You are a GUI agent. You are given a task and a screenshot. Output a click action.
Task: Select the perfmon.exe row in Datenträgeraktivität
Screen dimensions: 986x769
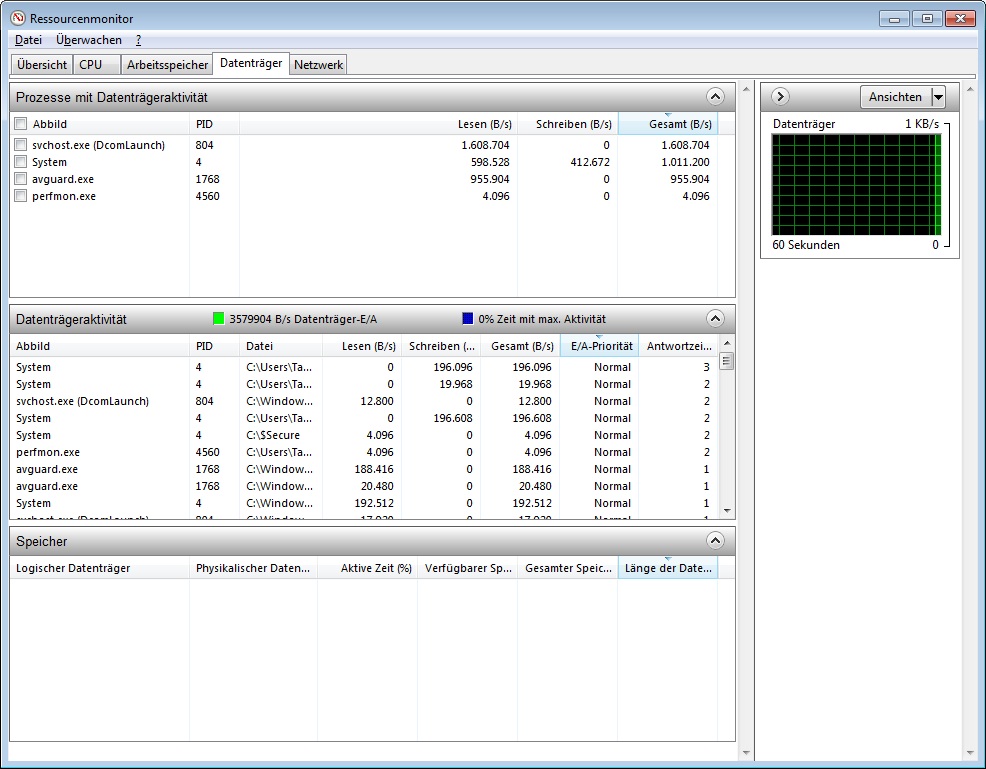click(364, 452)
